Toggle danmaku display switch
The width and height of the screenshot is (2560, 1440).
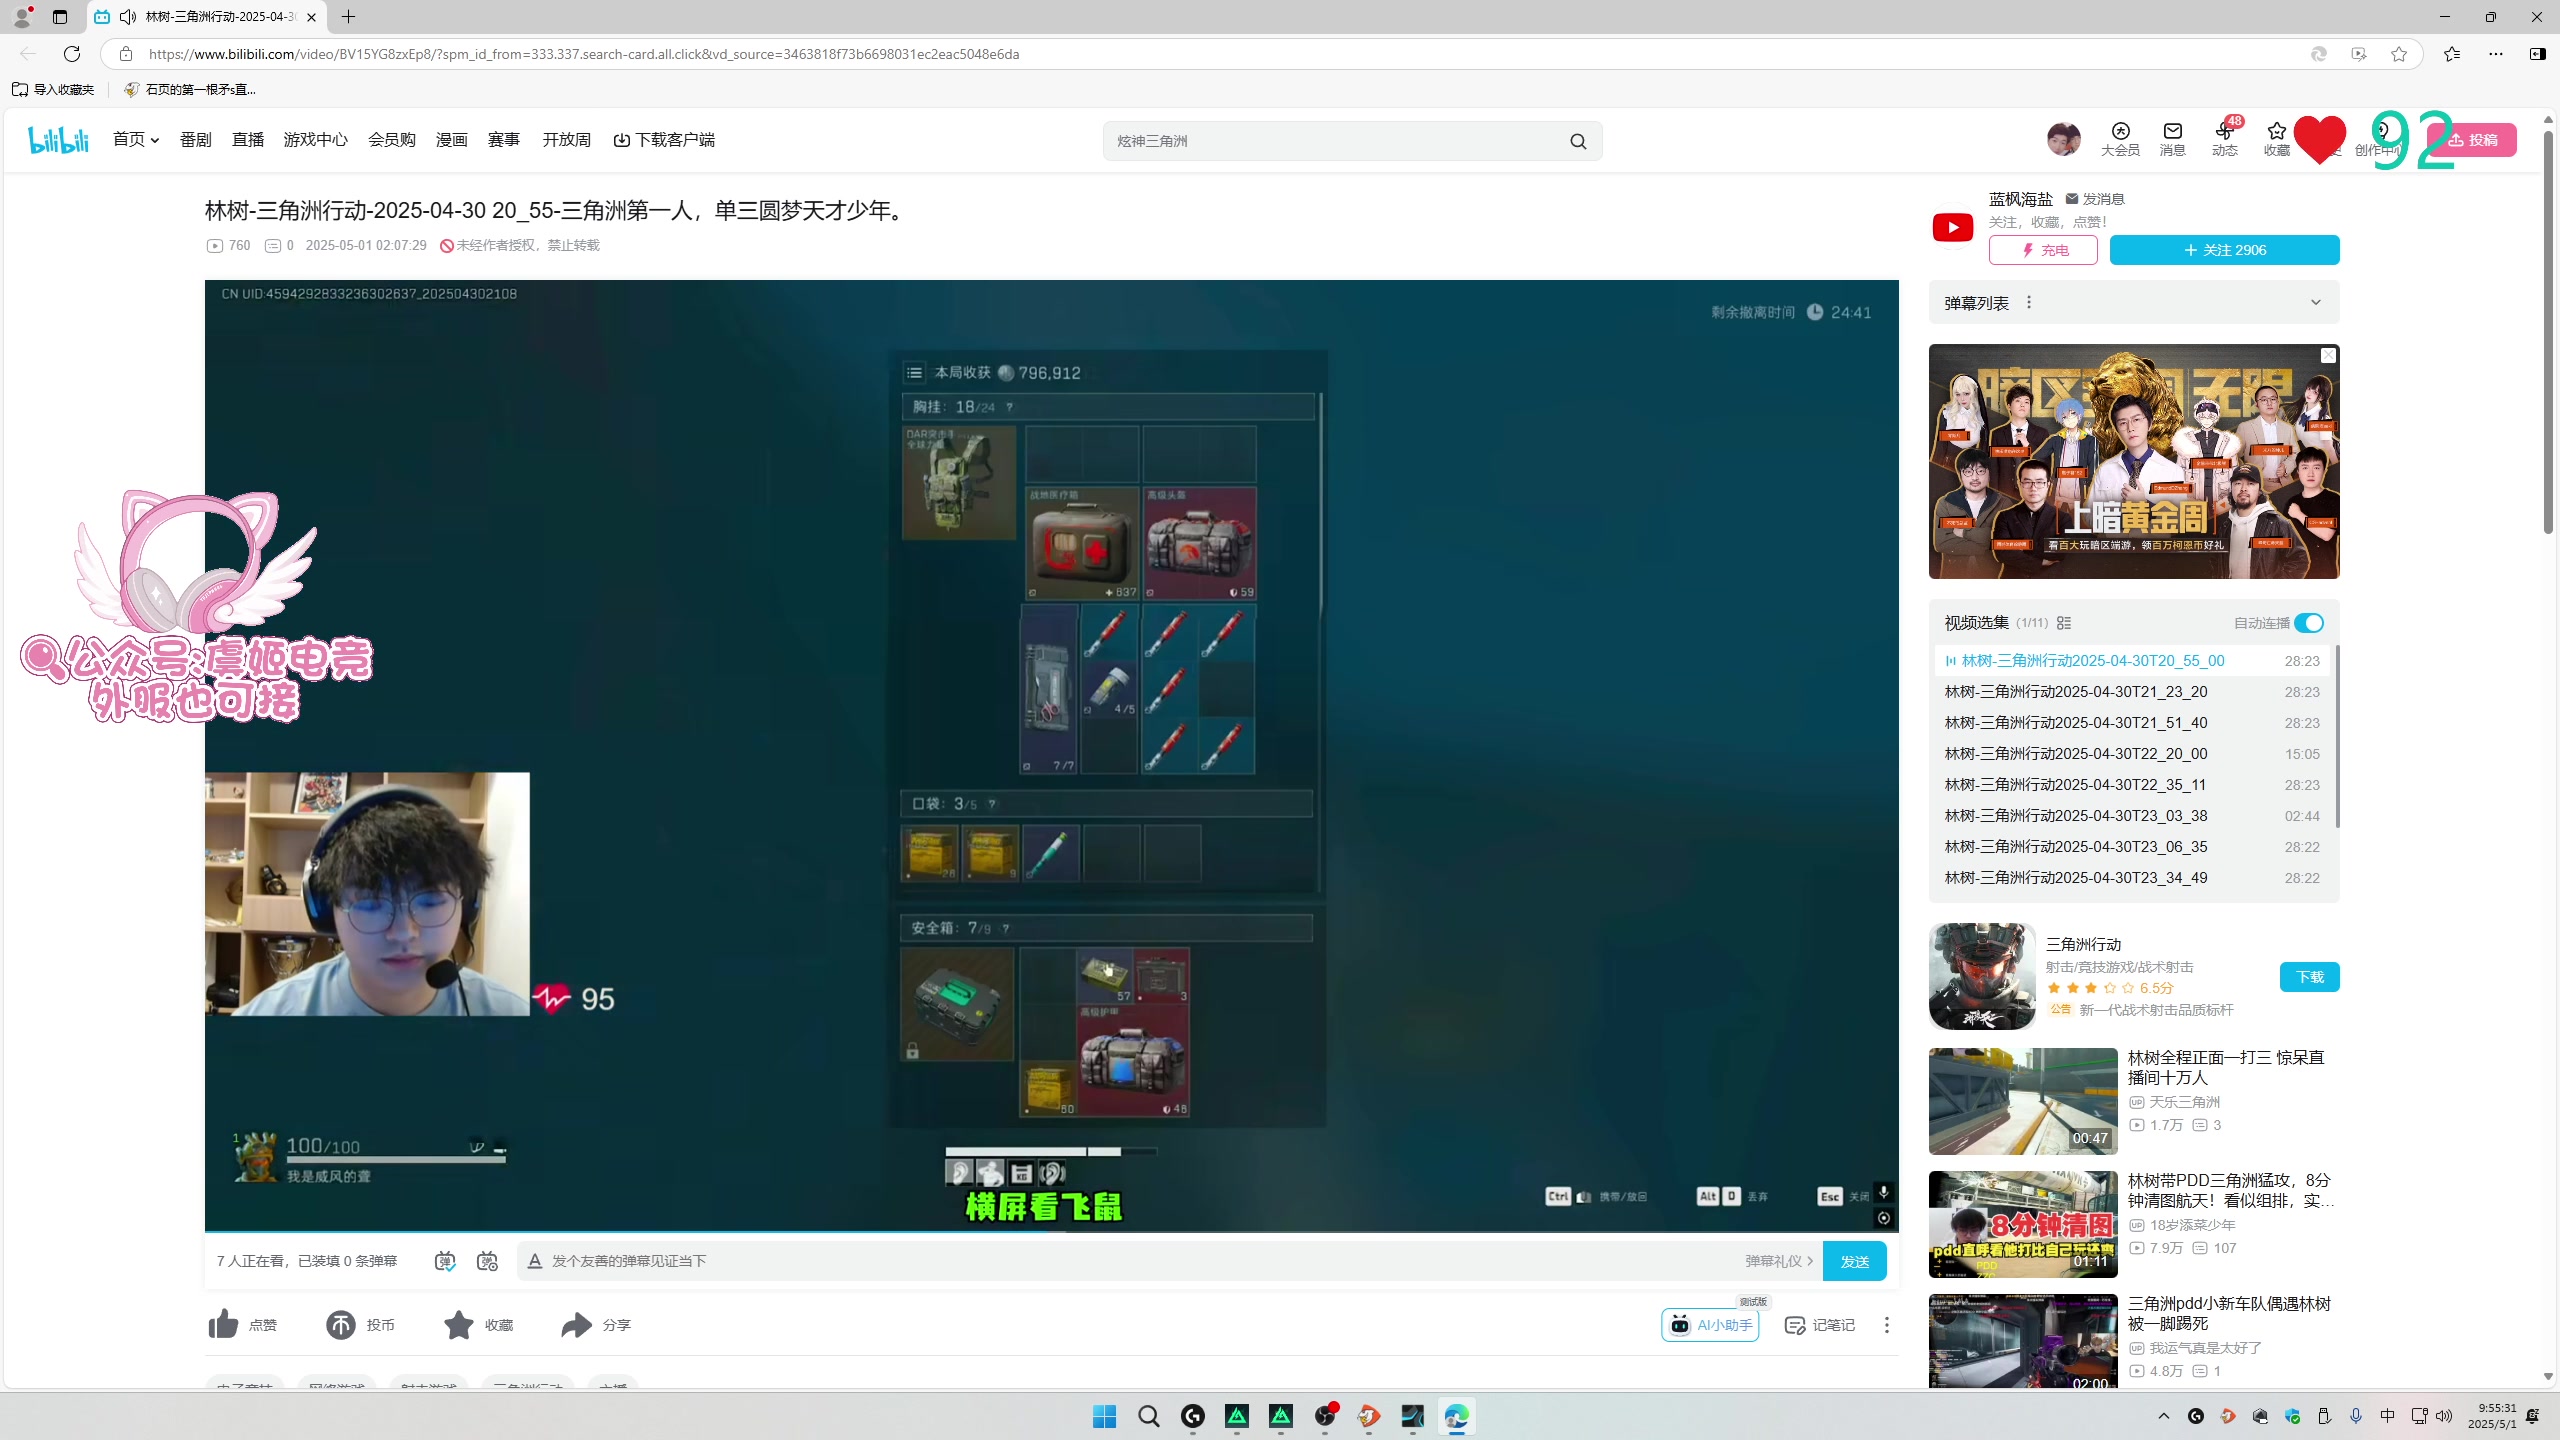[445, 1261]
